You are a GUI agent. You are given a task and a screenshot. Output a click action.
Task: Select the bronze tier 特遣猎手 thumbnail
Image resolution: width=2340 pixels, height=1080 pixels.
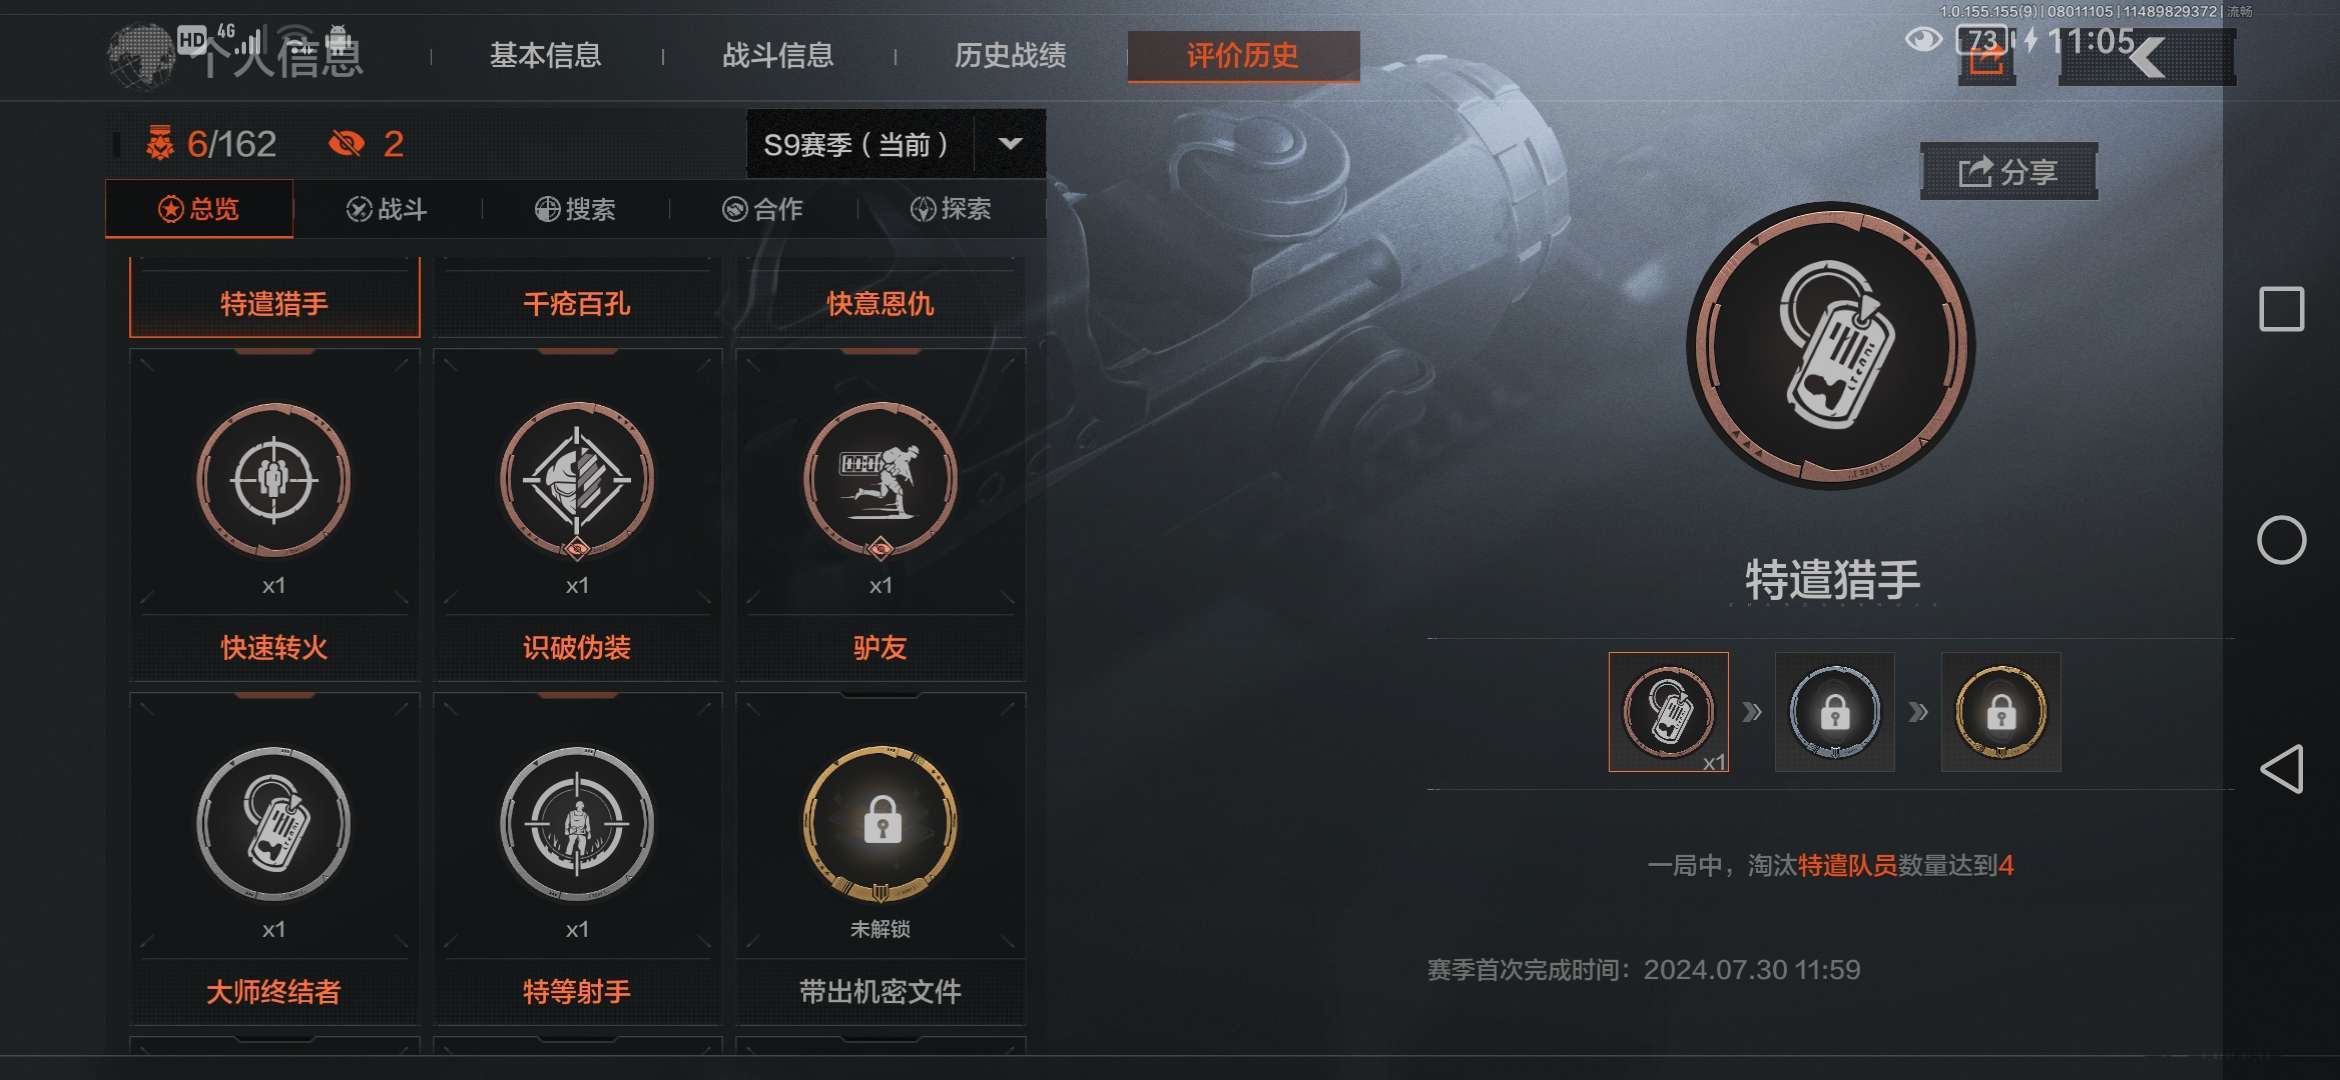pyautogui.click(x=1668, y=712)
